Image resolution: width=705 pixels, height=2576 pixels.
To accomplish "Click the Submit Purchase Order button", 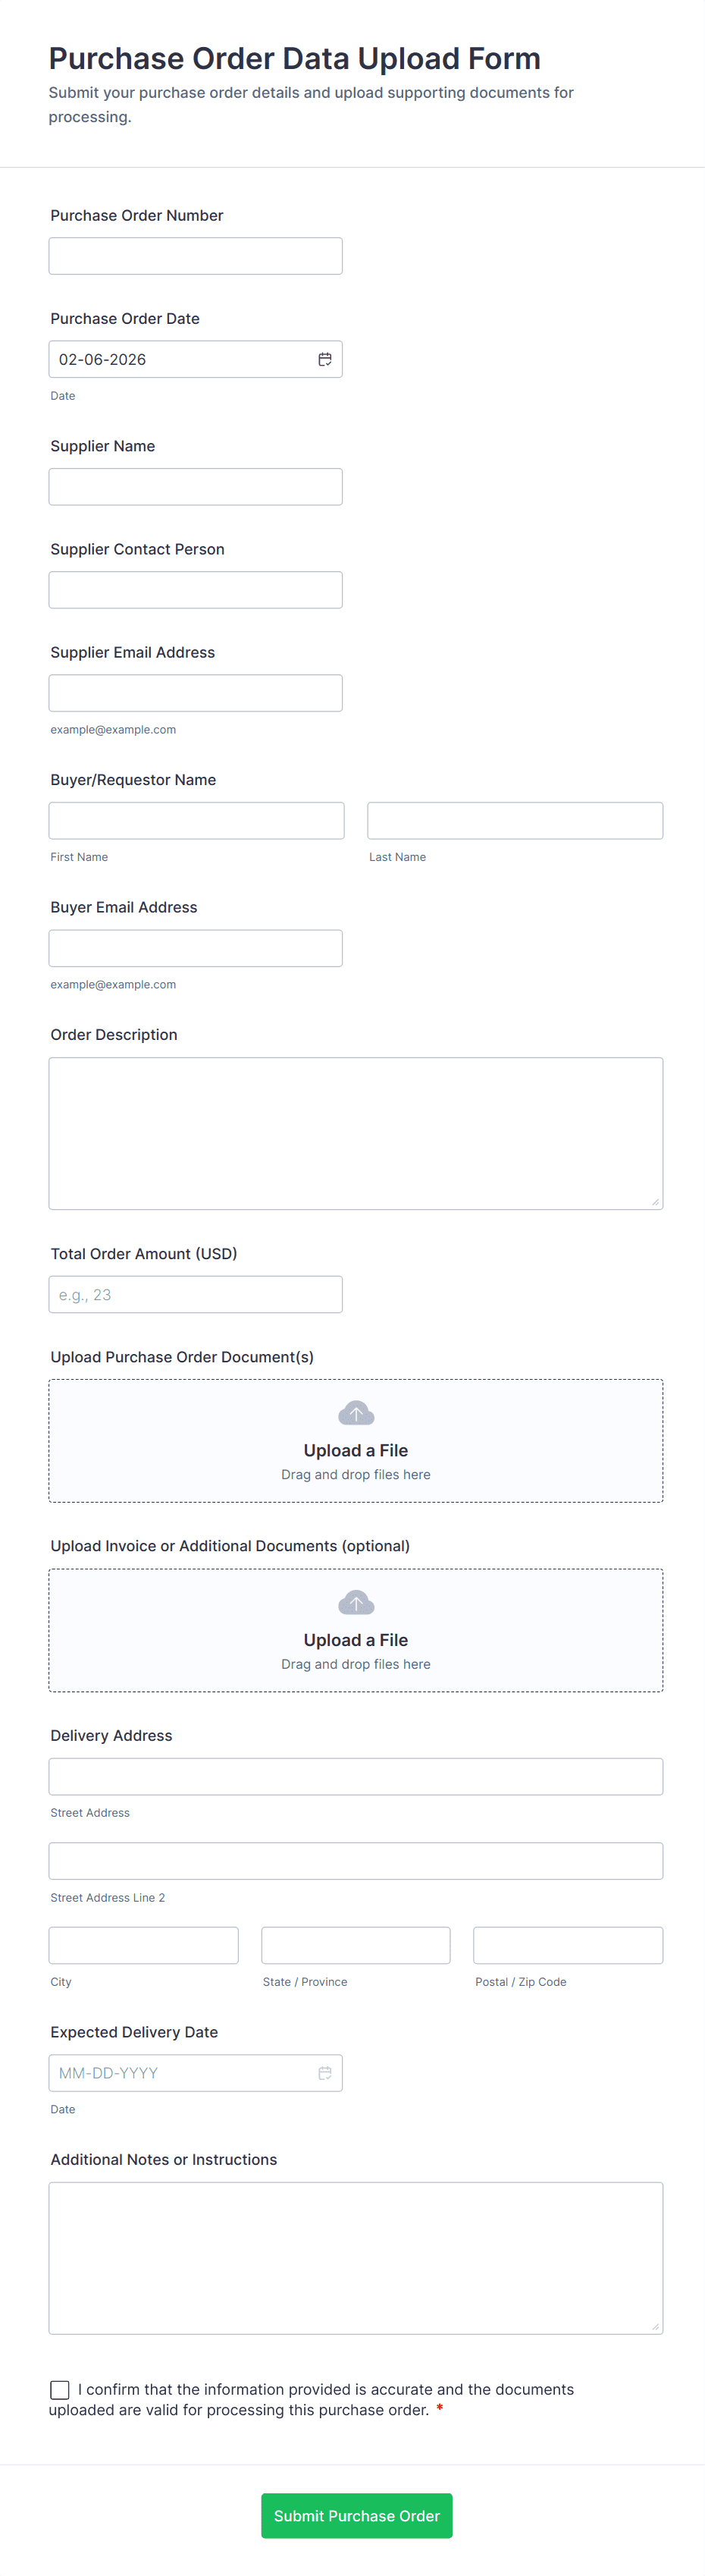I will [356, 2516].
